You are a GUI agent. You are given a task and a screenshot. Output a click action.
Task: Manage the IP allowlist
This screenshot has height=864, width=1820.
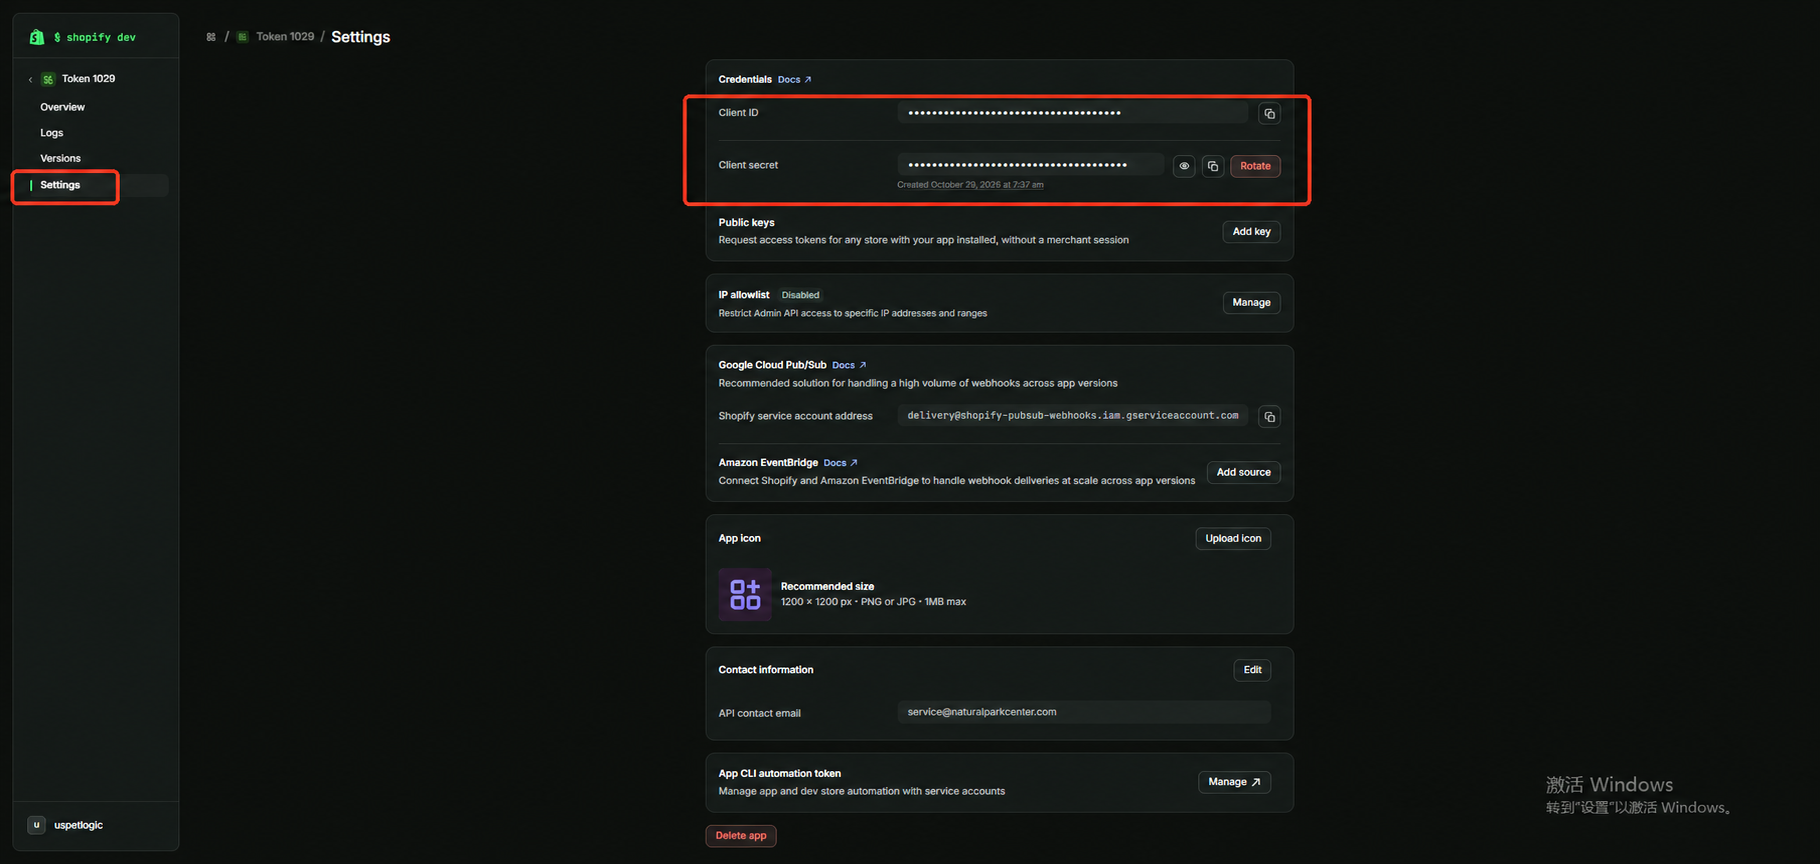tap(1251, 303)
